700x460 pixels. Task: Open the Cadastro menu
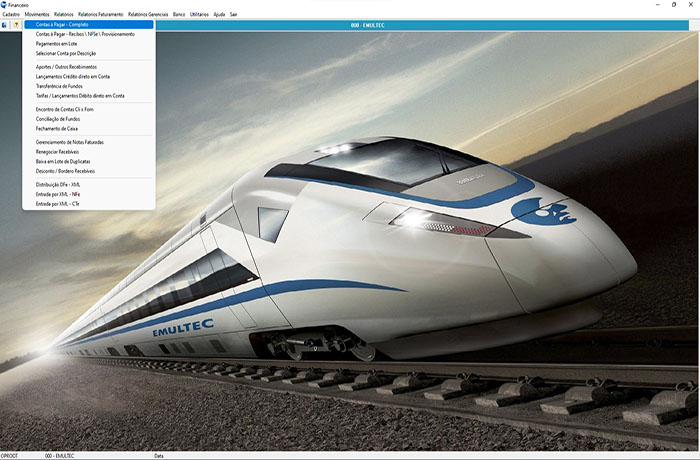11,15
